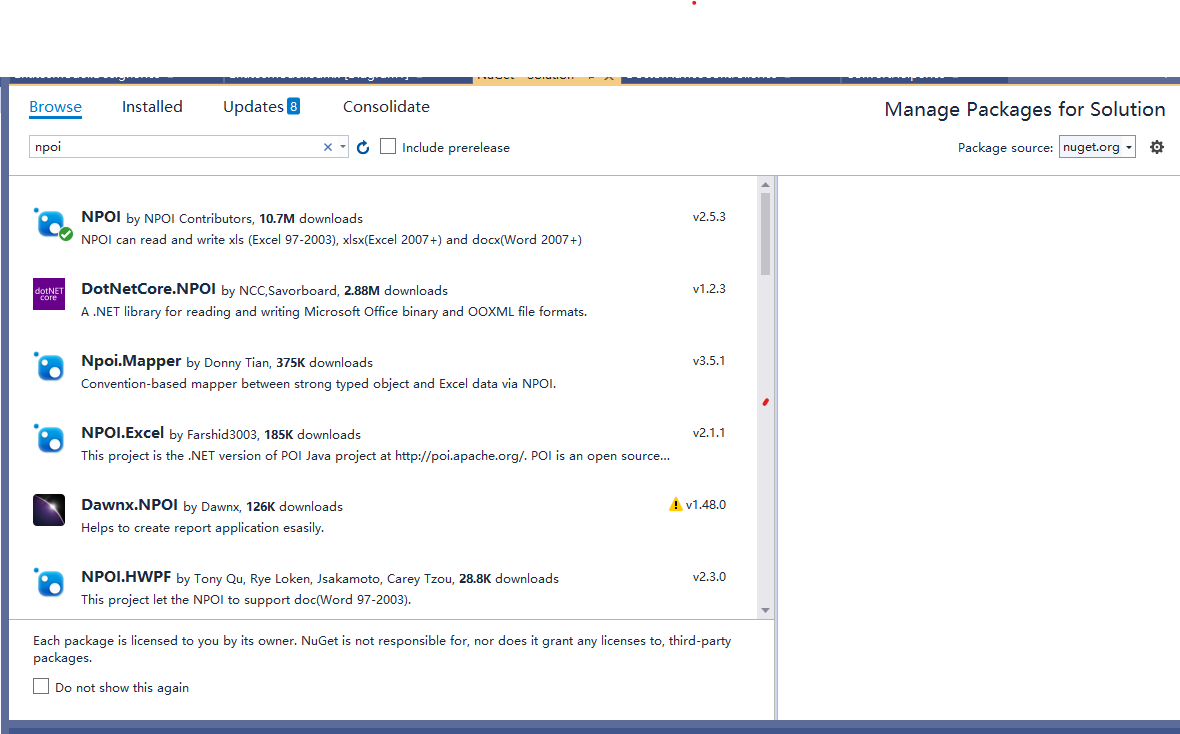
Task: Click the 'Manage Packages for Solution' heading
Action: click(x=1025, y=109)
